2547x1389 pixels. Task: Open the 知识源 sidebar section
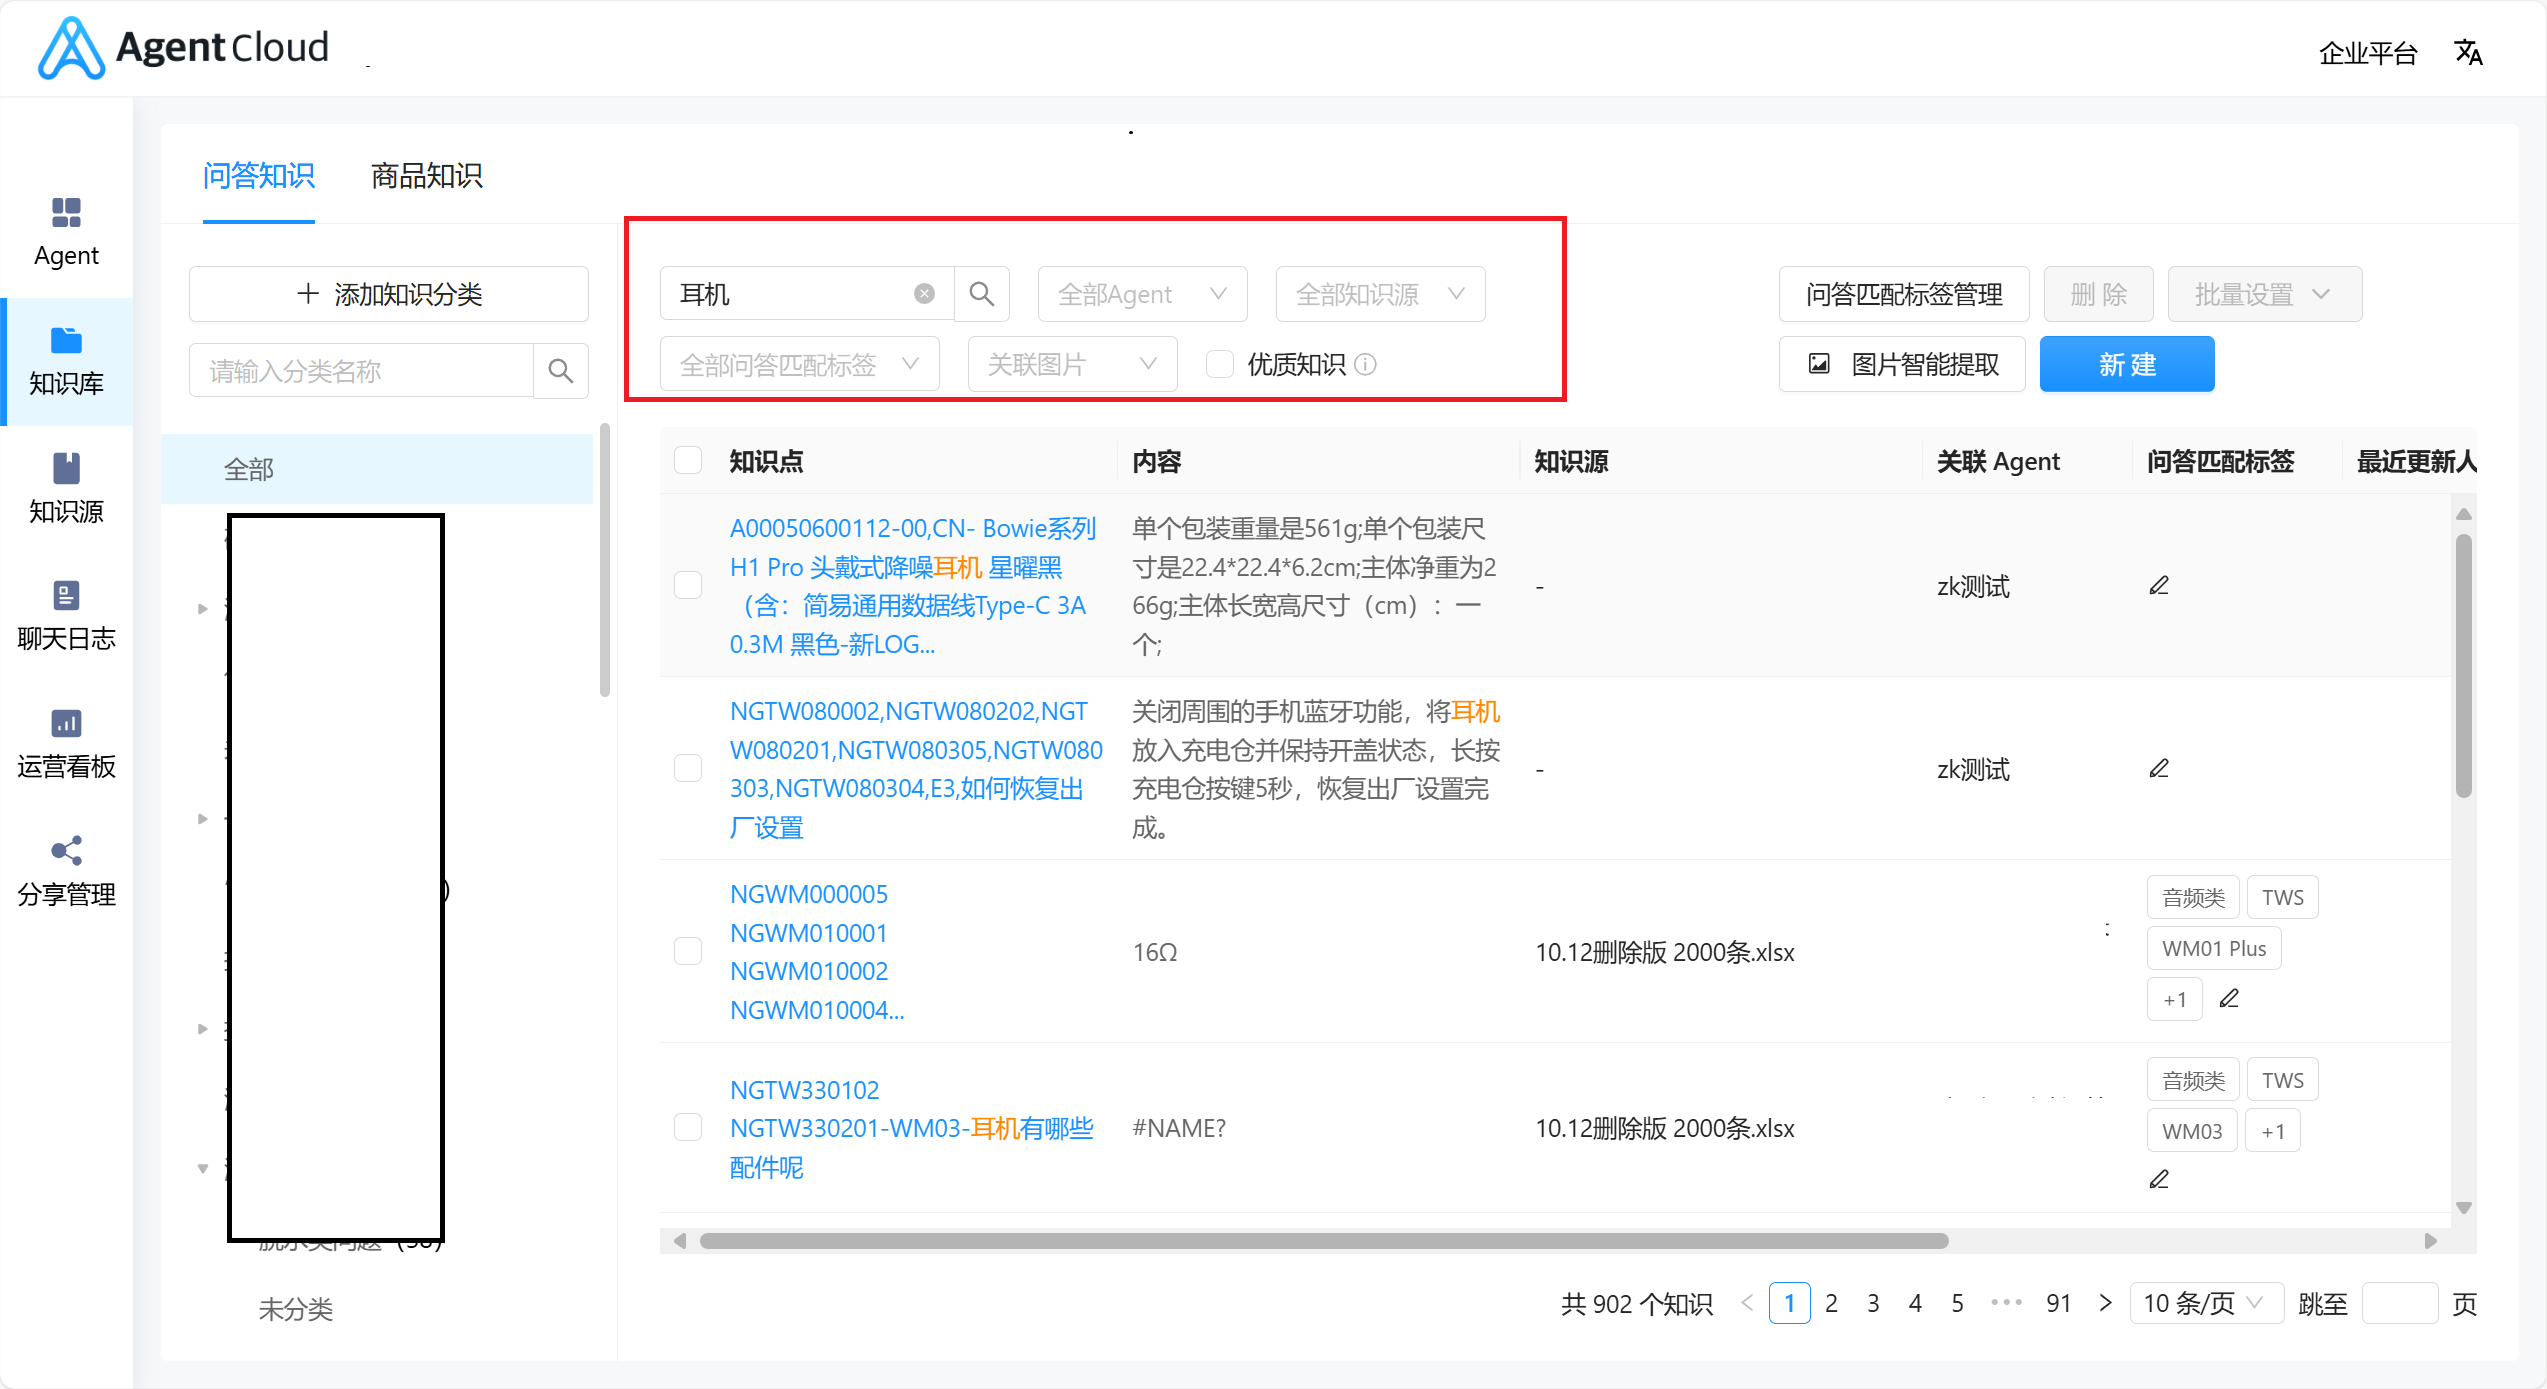(x=66, y=489)
